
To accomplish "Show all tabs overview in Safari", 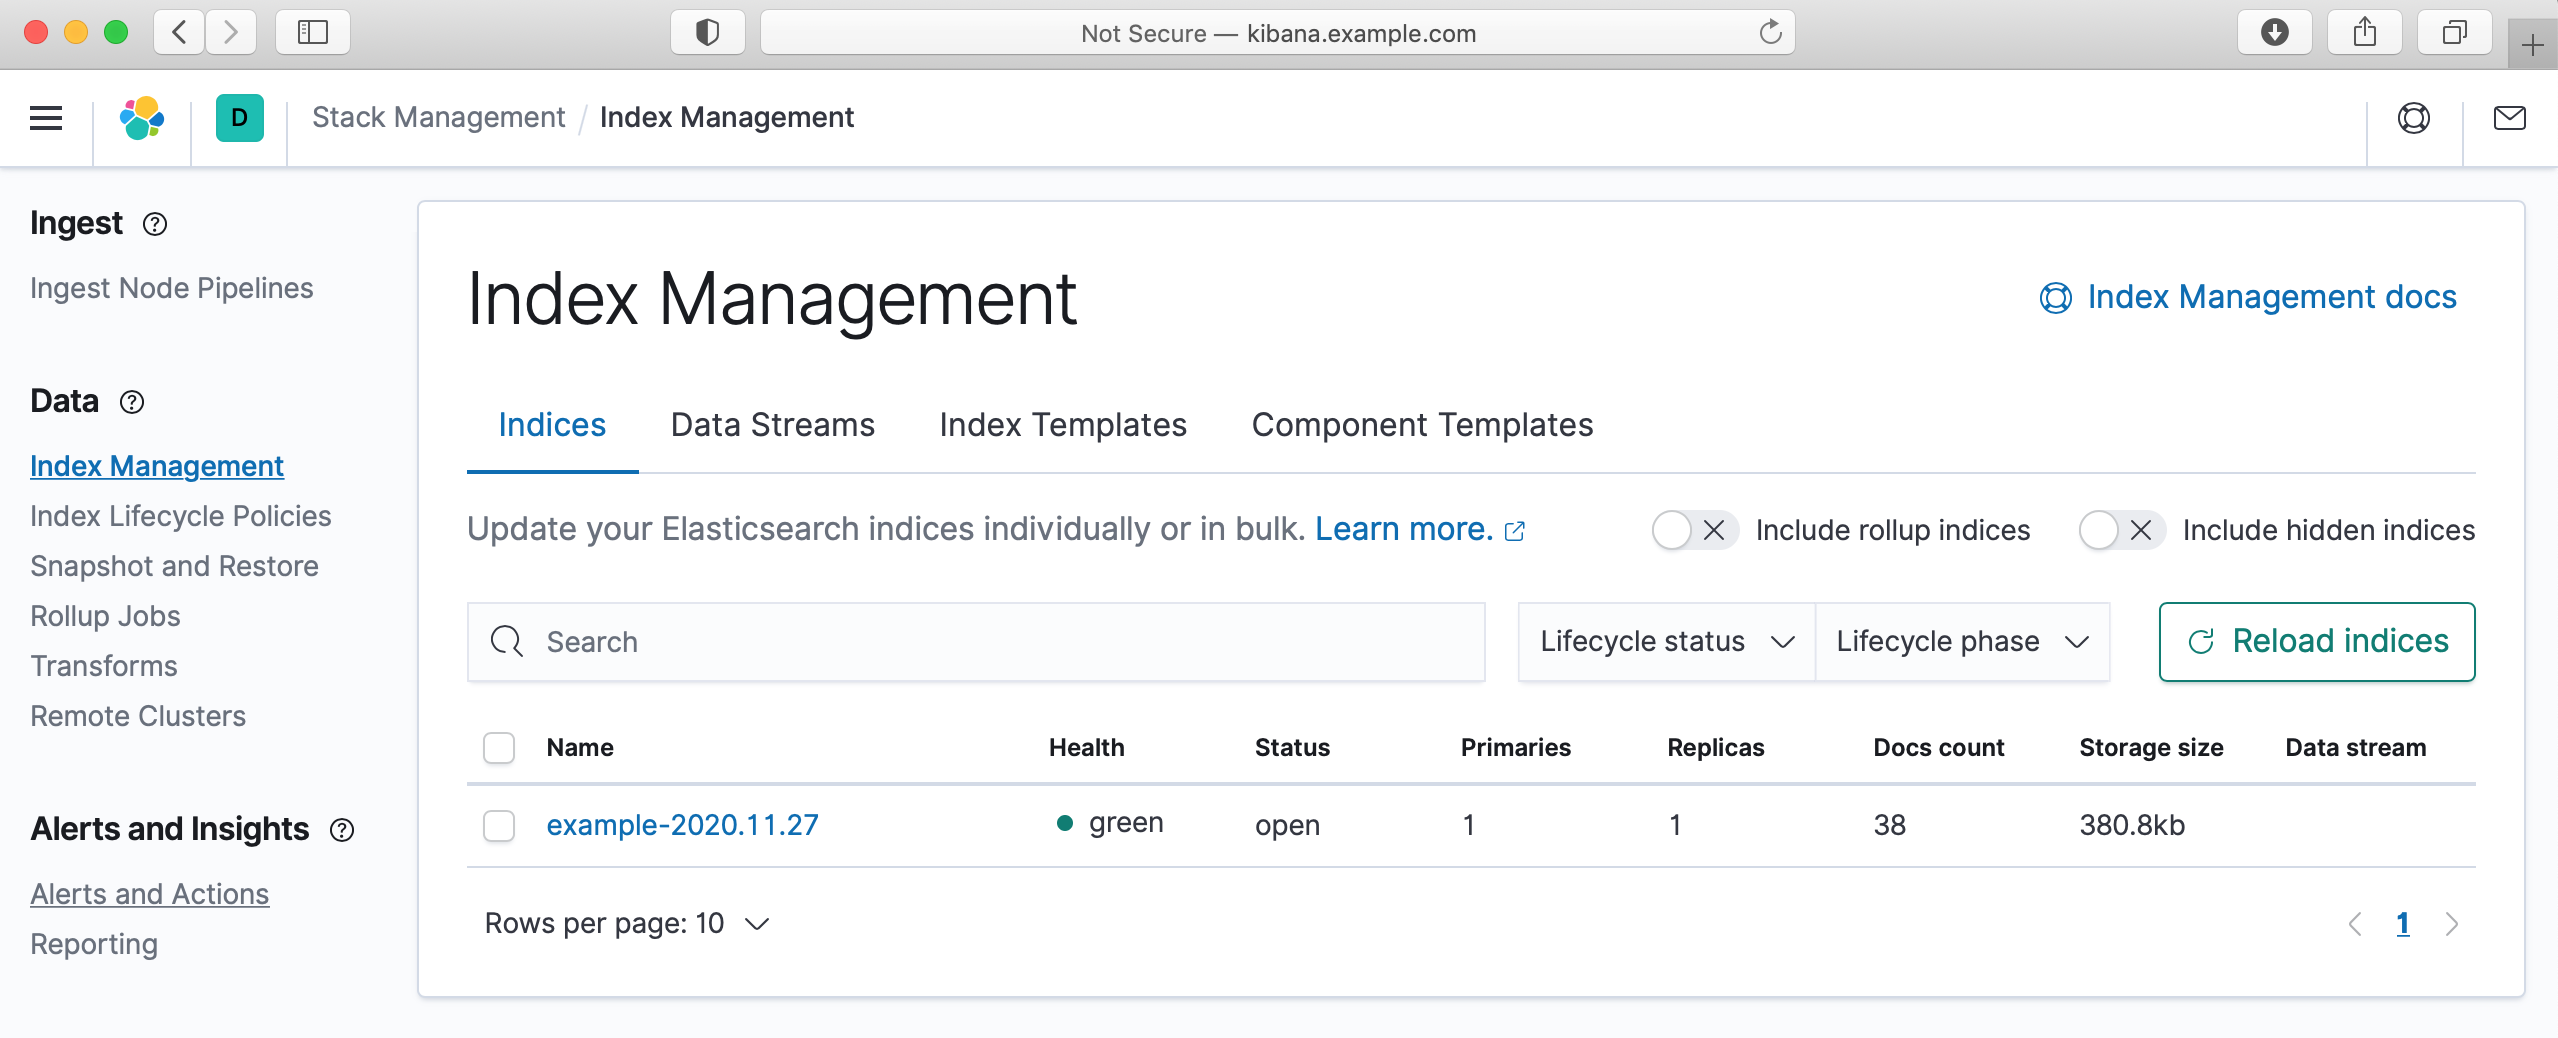I will (2455, 33).
